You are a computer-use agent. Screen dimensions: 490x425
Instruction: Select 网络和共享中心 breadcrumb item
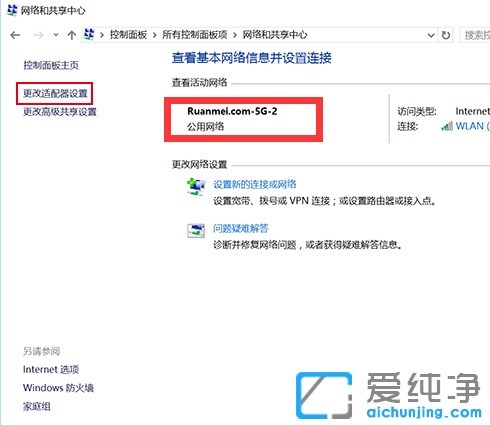point(275,35)
